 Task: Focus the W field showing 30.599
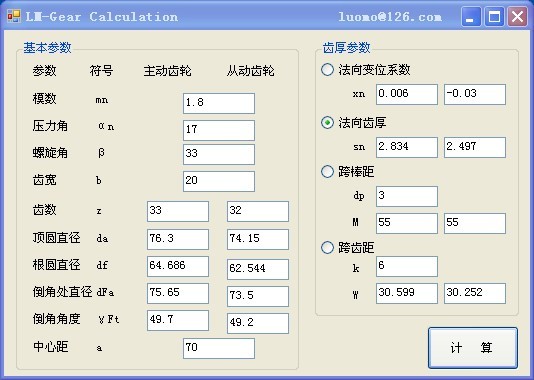coord(407,293)
